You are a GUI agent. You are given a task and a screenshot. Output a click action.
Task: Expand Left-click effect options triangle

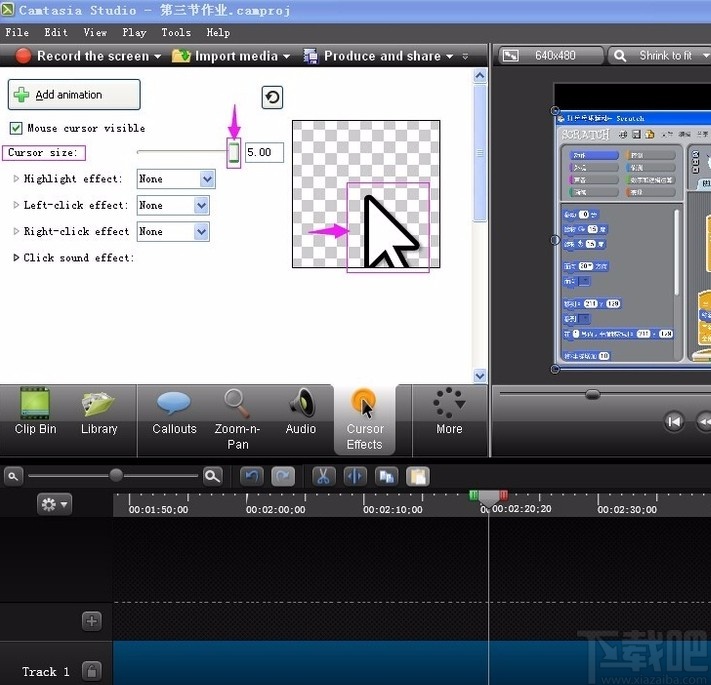click(x=16, y=205)
